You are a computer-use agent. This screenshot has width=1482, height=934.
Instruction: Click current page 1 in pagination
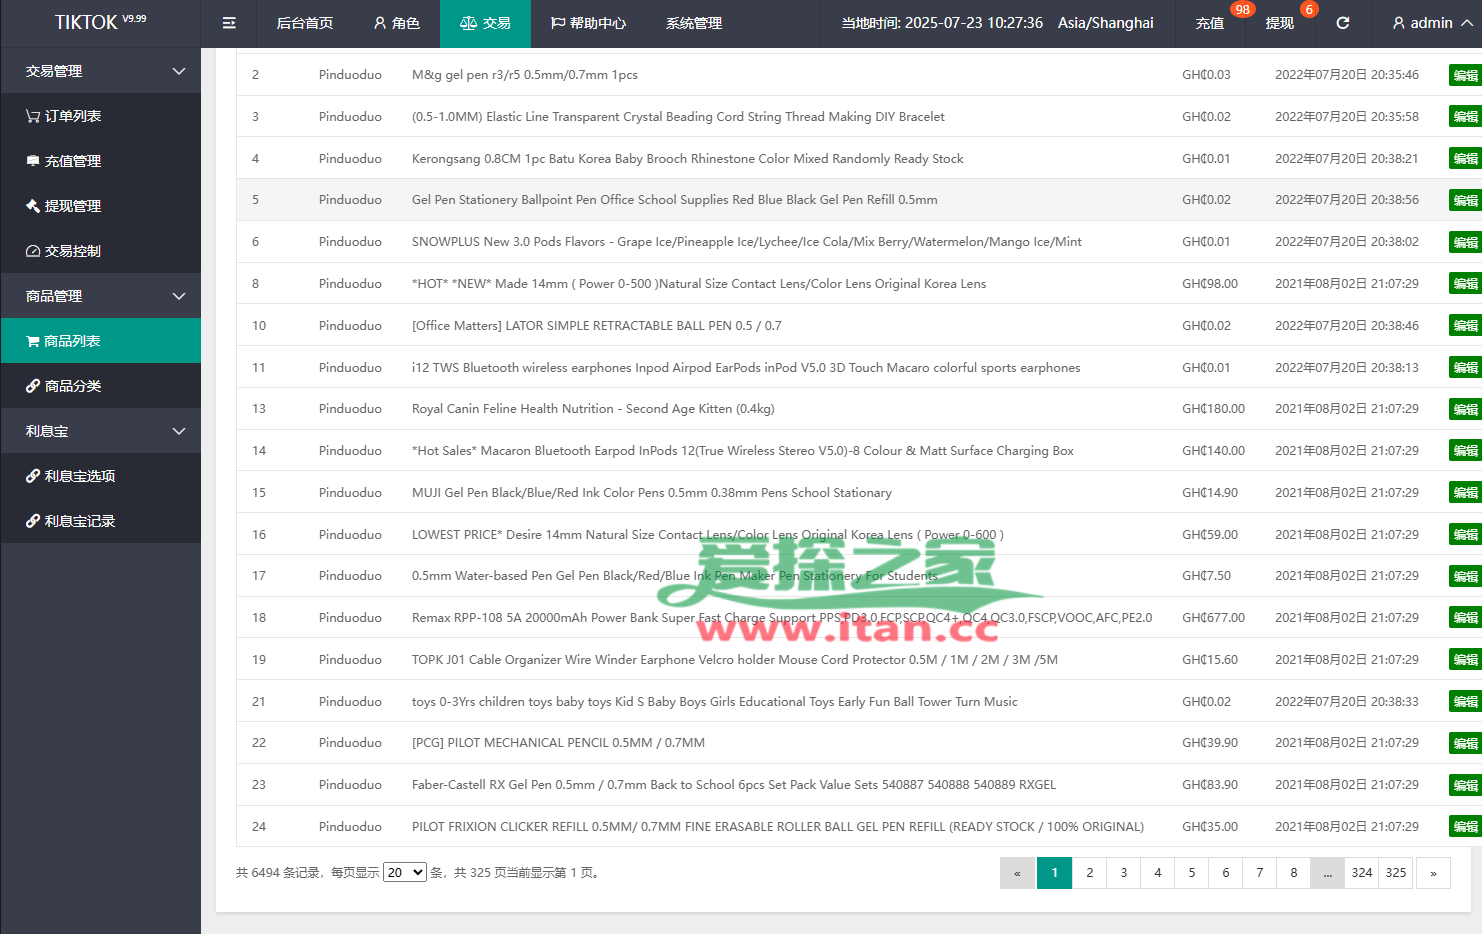point(1054,873)
